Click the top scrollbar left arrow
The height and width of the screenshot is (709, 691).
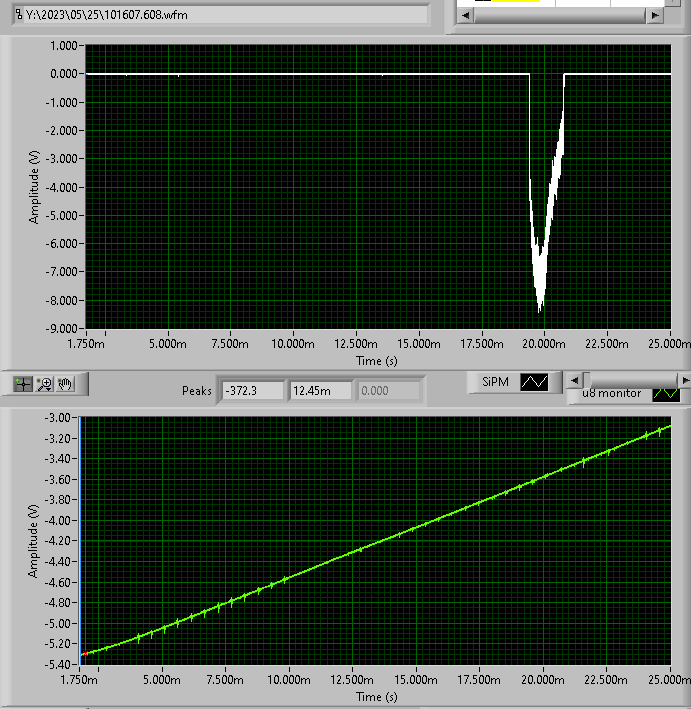465,15
